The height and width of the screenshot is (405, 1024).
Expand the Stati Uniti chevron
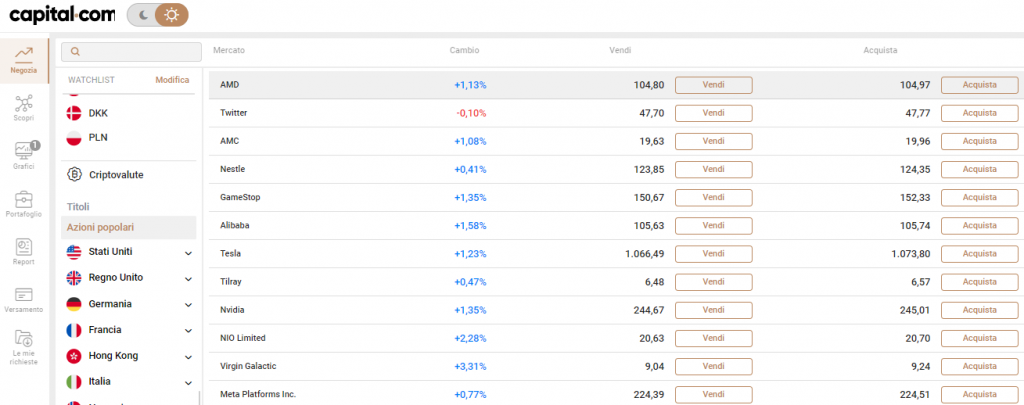[x=188, y=253]
